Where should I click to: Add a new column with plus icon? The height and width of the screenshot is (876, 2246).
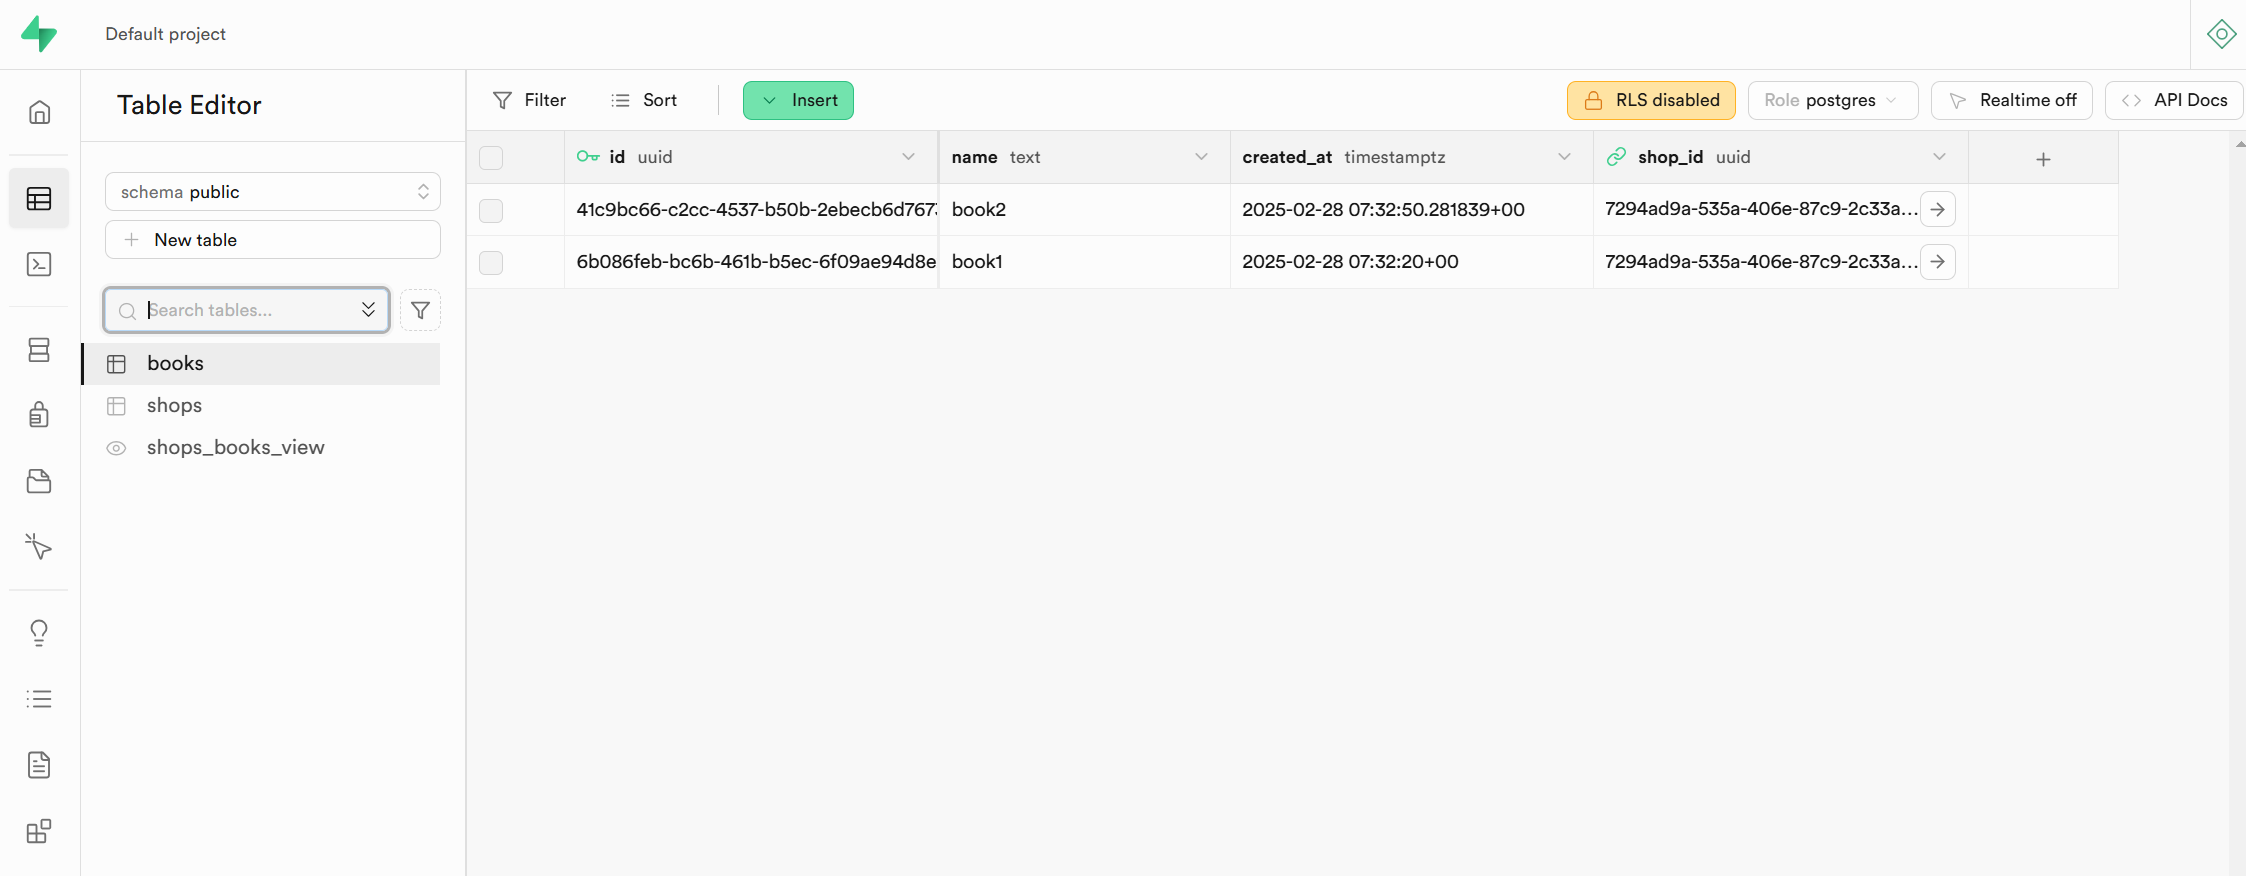[2043, 159]
